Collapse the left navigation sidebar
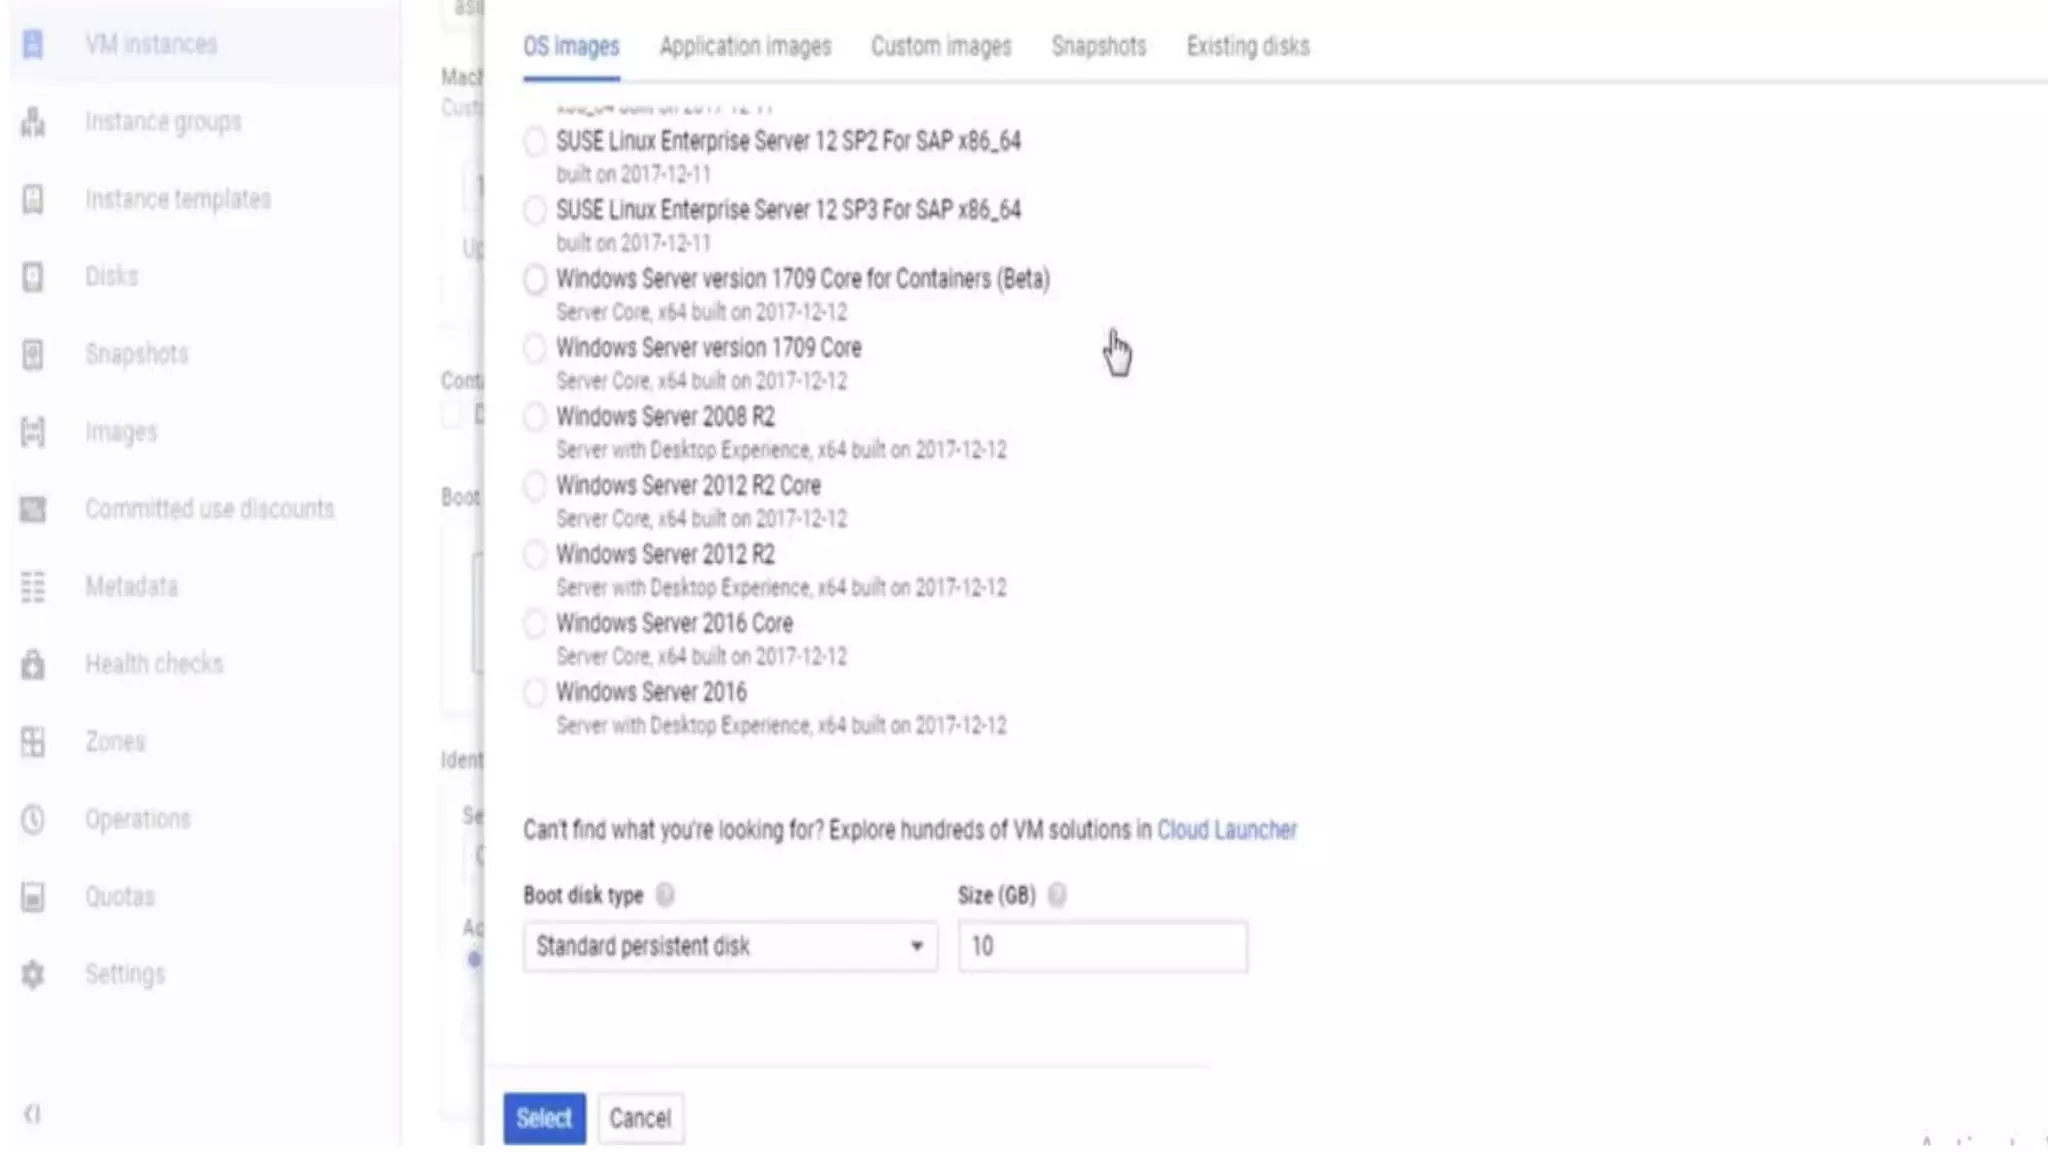The height and width of the screenshot is (1152, 2048). pyautogui.click(x=32, y=1114)
